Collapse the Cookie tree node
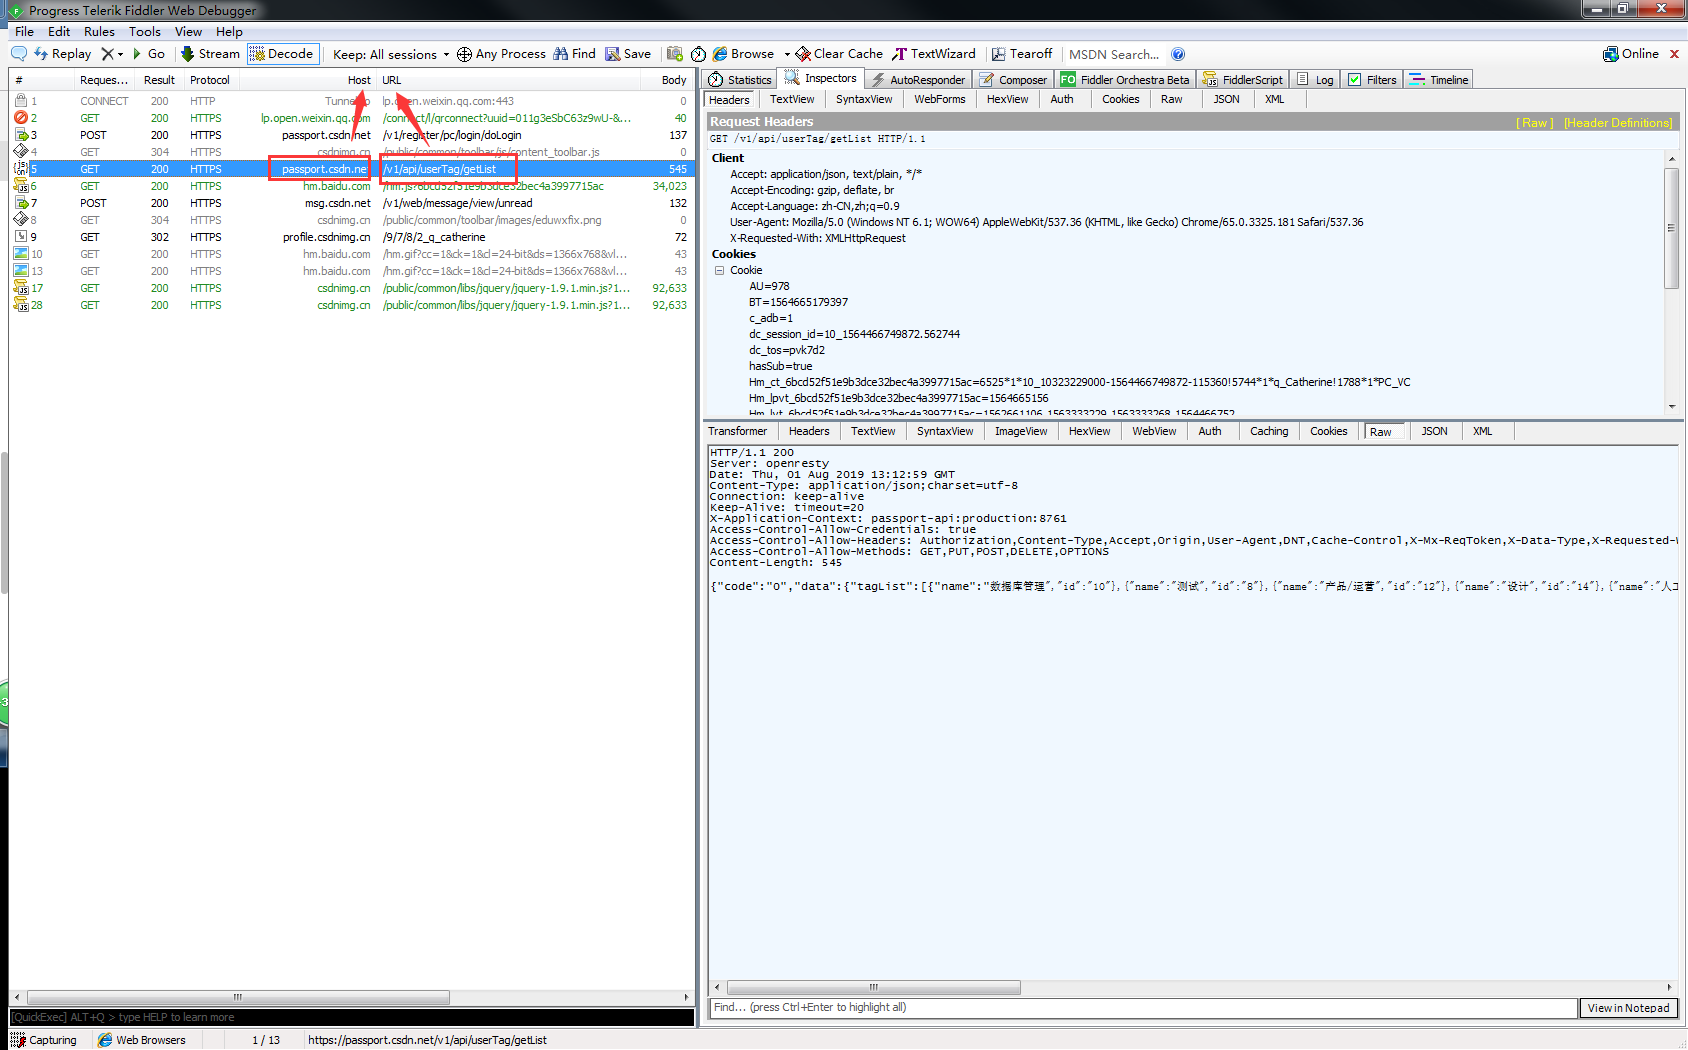Screen dimensions: 1688x1050 click(x=719, y=270)
